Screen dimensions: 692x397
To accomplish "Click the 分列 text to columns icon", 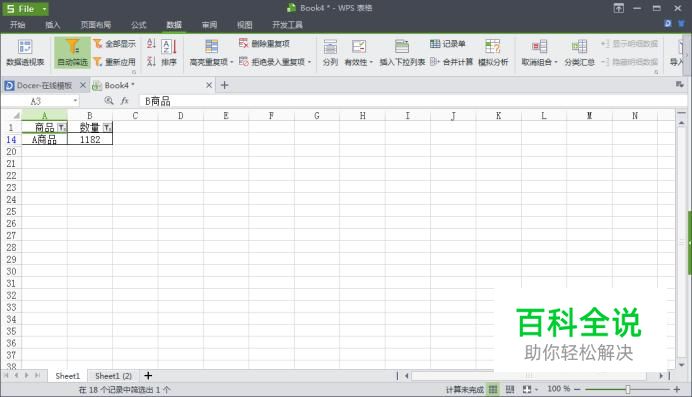I will pos(330,53).
